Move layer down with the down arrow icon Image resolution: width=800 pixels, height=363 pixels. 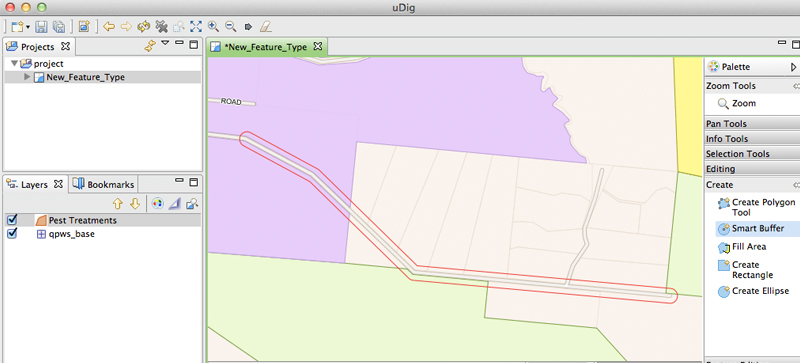pyautogui.click(x=135, y=204)
